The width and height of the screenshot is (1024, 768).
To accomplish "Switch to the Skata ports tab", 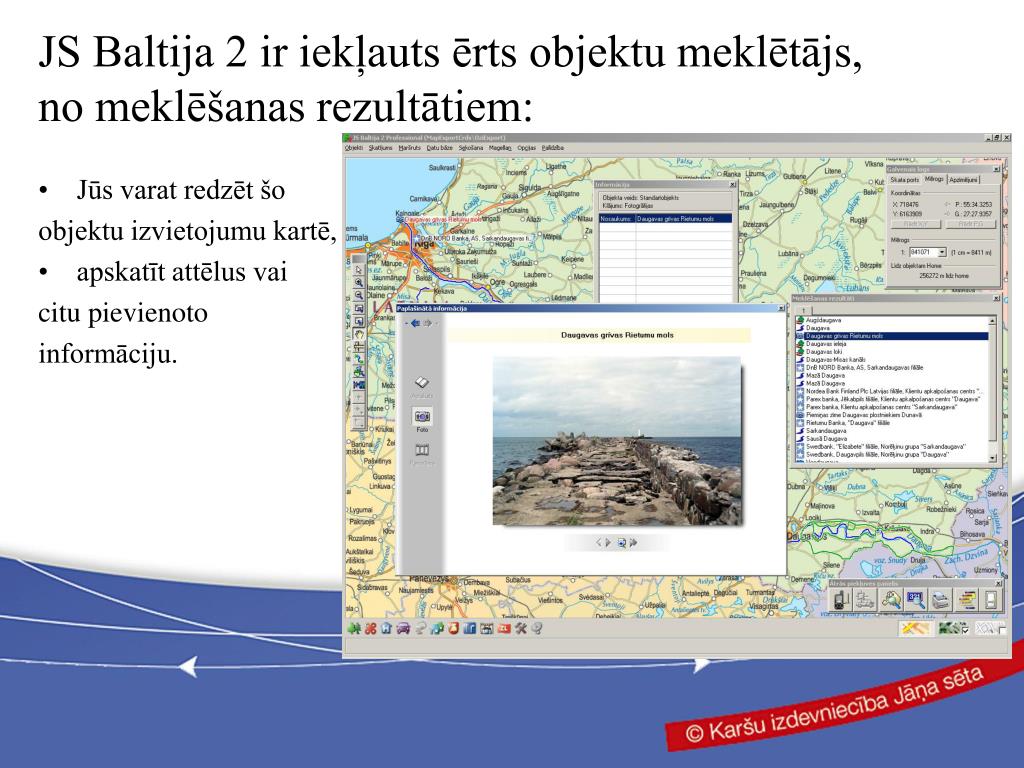I will 904,180.
